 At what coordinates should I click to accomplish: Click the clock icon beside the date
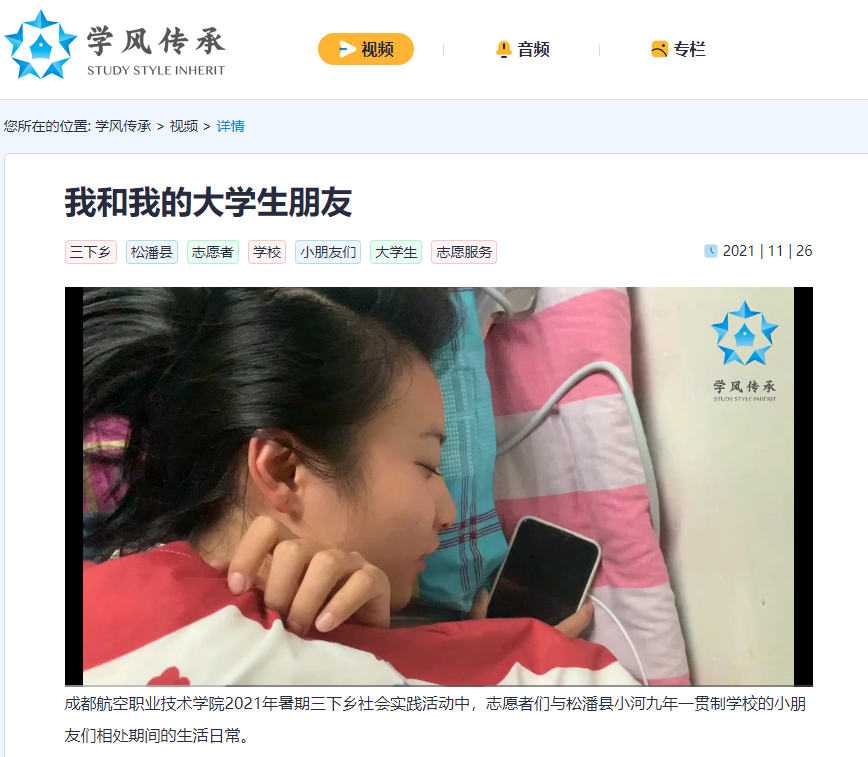pos(710,251)
